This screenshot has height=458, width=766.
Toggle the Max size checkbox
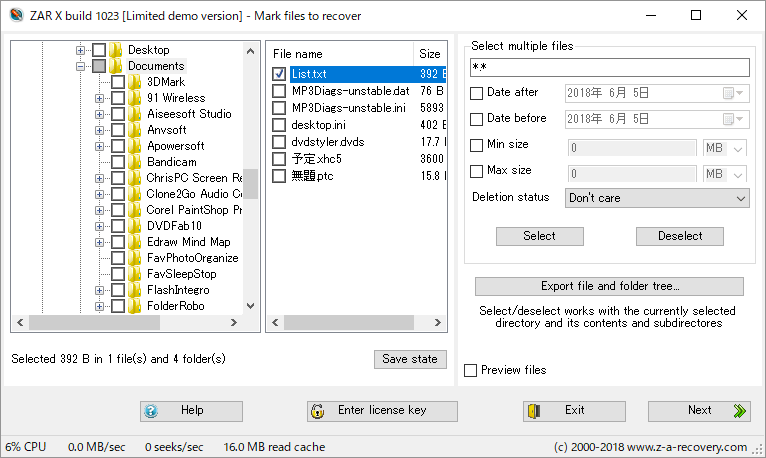(476, 171)
